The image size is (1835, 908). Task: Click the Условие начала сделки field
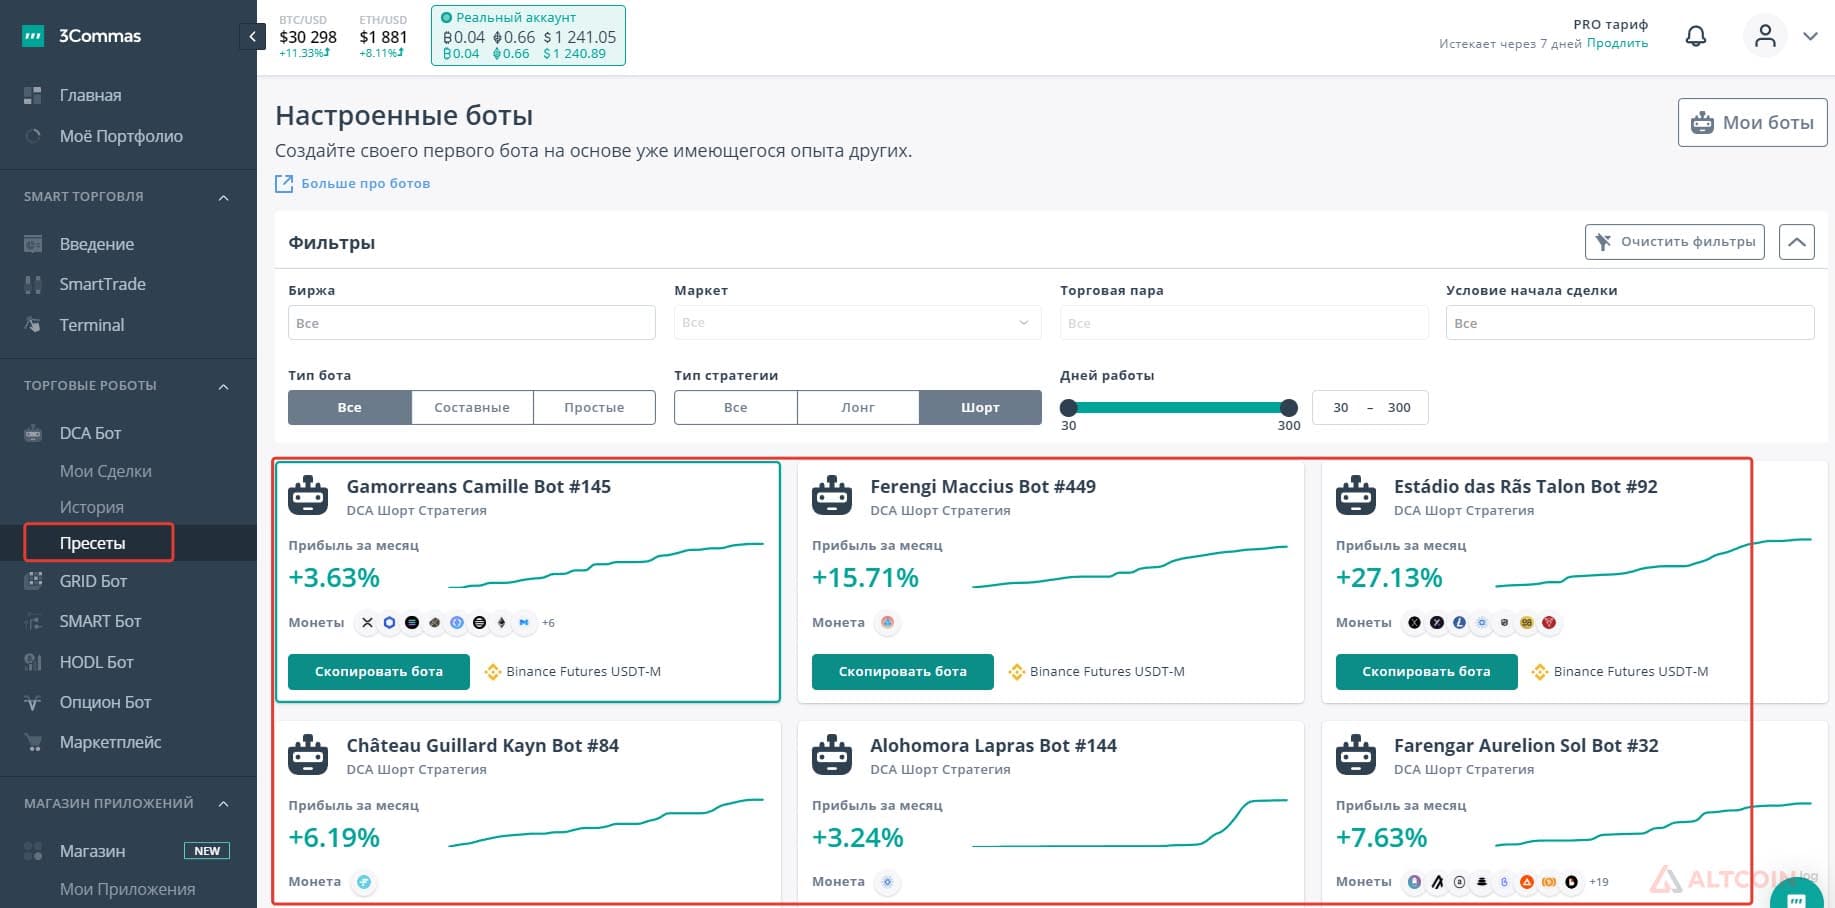click(x=1630, y=323)
